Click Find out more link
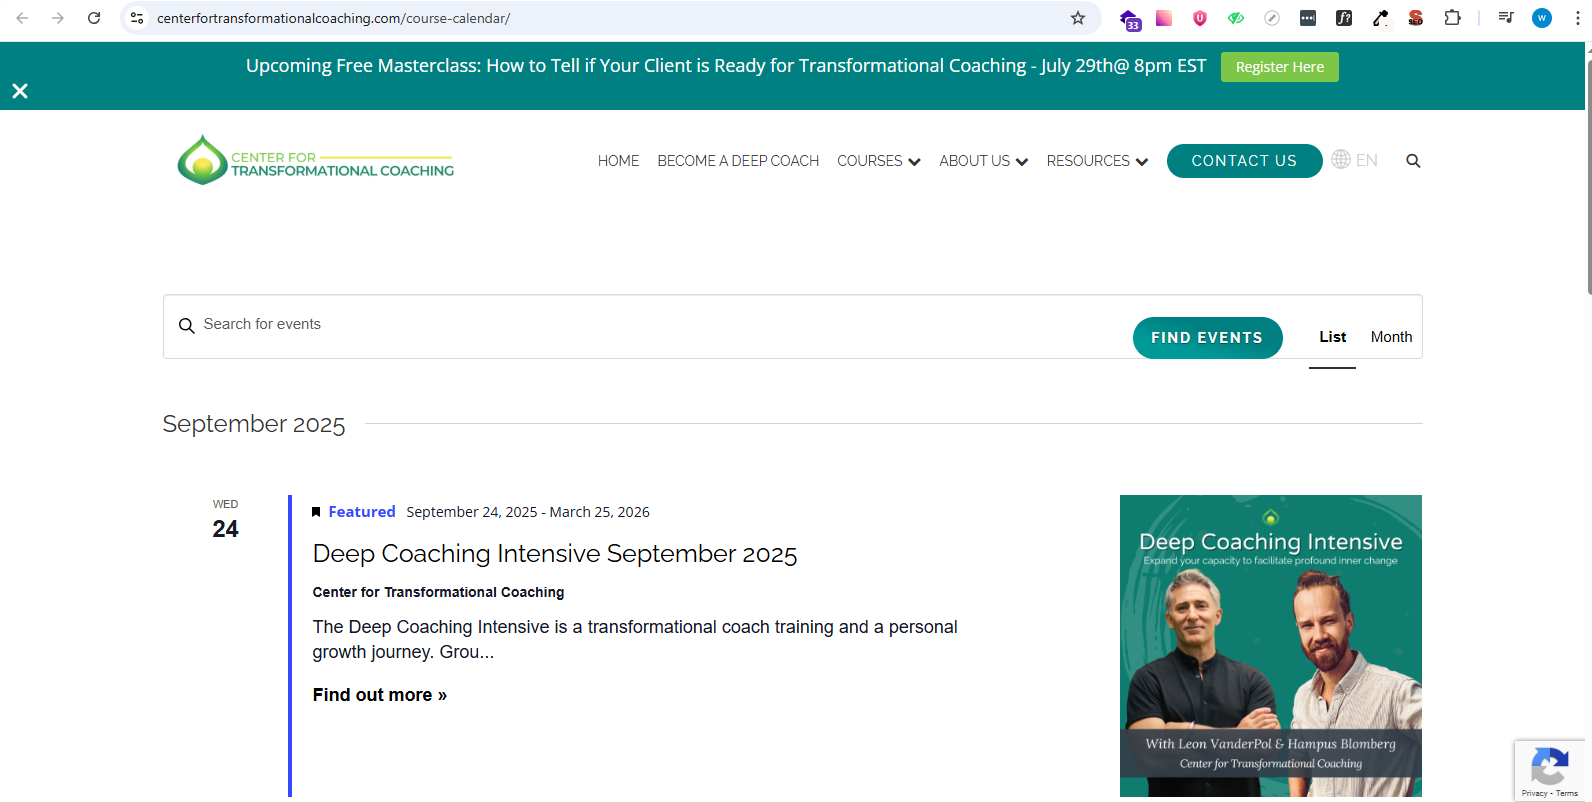This screenshot has height=802, width=1592. (x=380, y=695)
